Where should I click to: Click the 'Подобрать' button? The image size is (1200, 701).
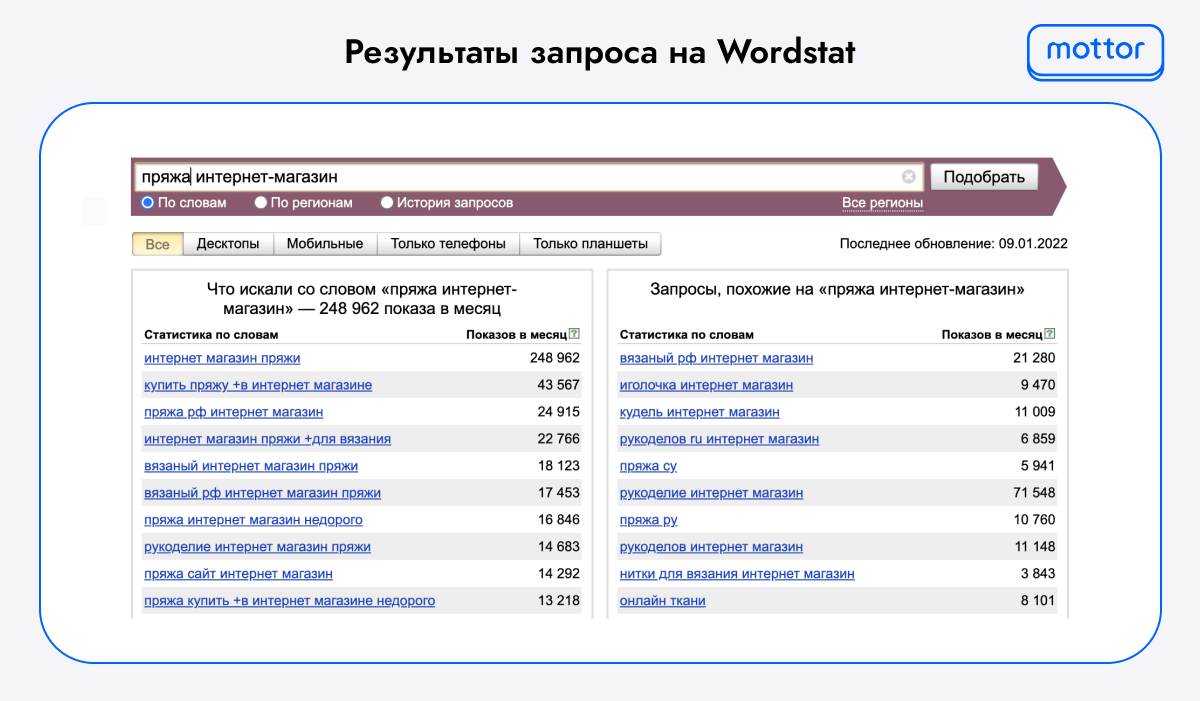(x=985, y=177)
